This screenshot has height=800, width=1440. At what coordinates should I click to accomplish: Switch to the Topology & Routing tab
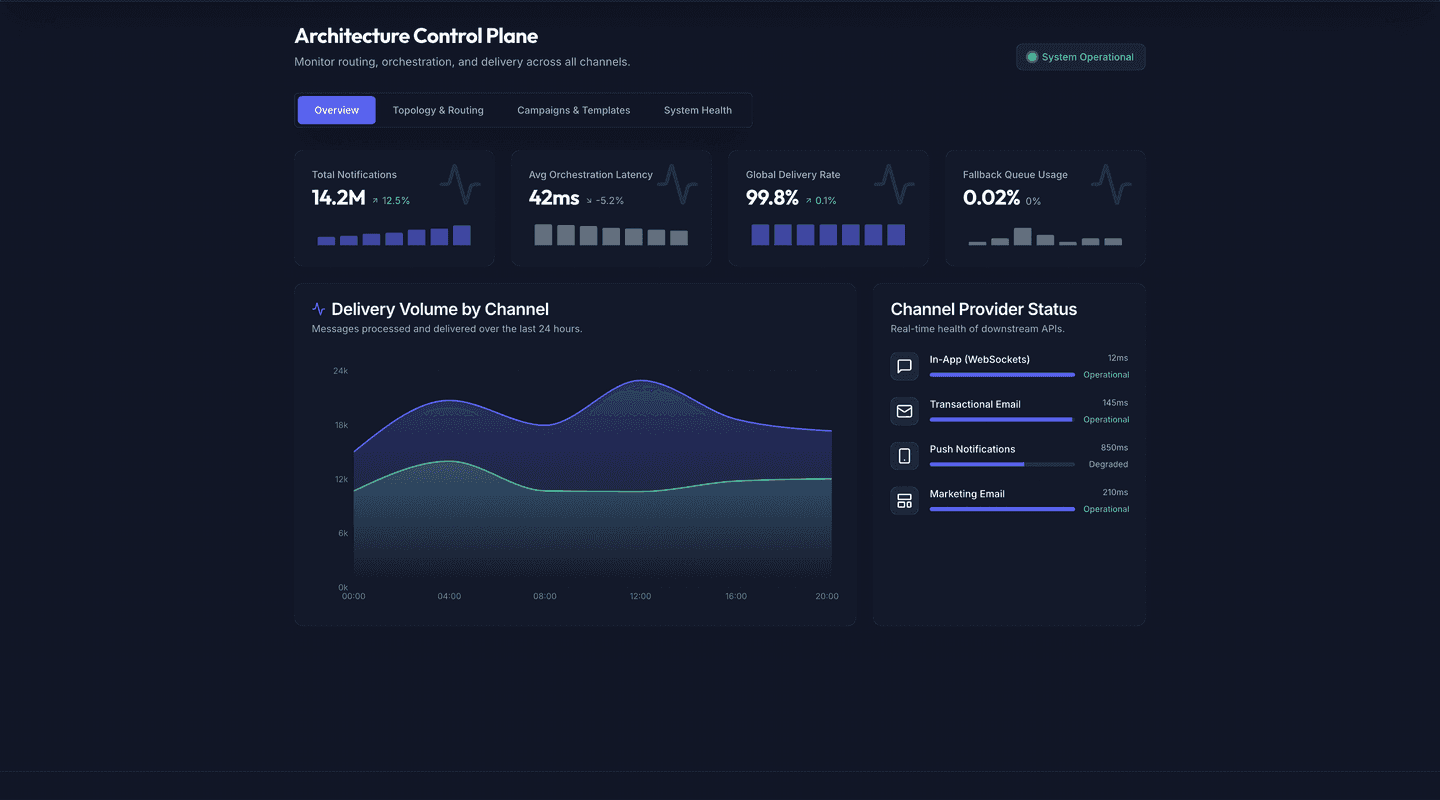pyautogui.click(x=438, y=110)
